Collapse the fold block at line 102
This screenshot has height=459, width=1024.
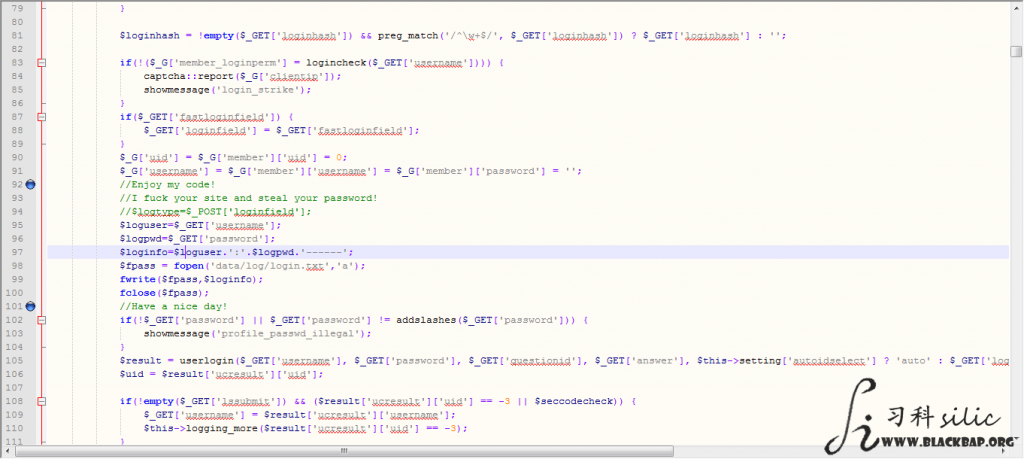[x=42, y=320]
